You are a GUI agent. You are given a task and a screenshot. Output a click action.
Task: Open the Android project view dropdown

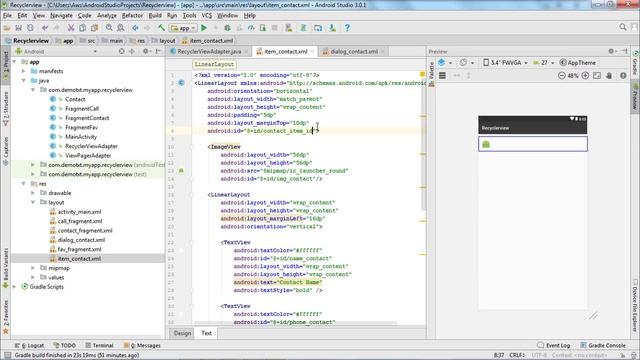click(x=56, y=51)
